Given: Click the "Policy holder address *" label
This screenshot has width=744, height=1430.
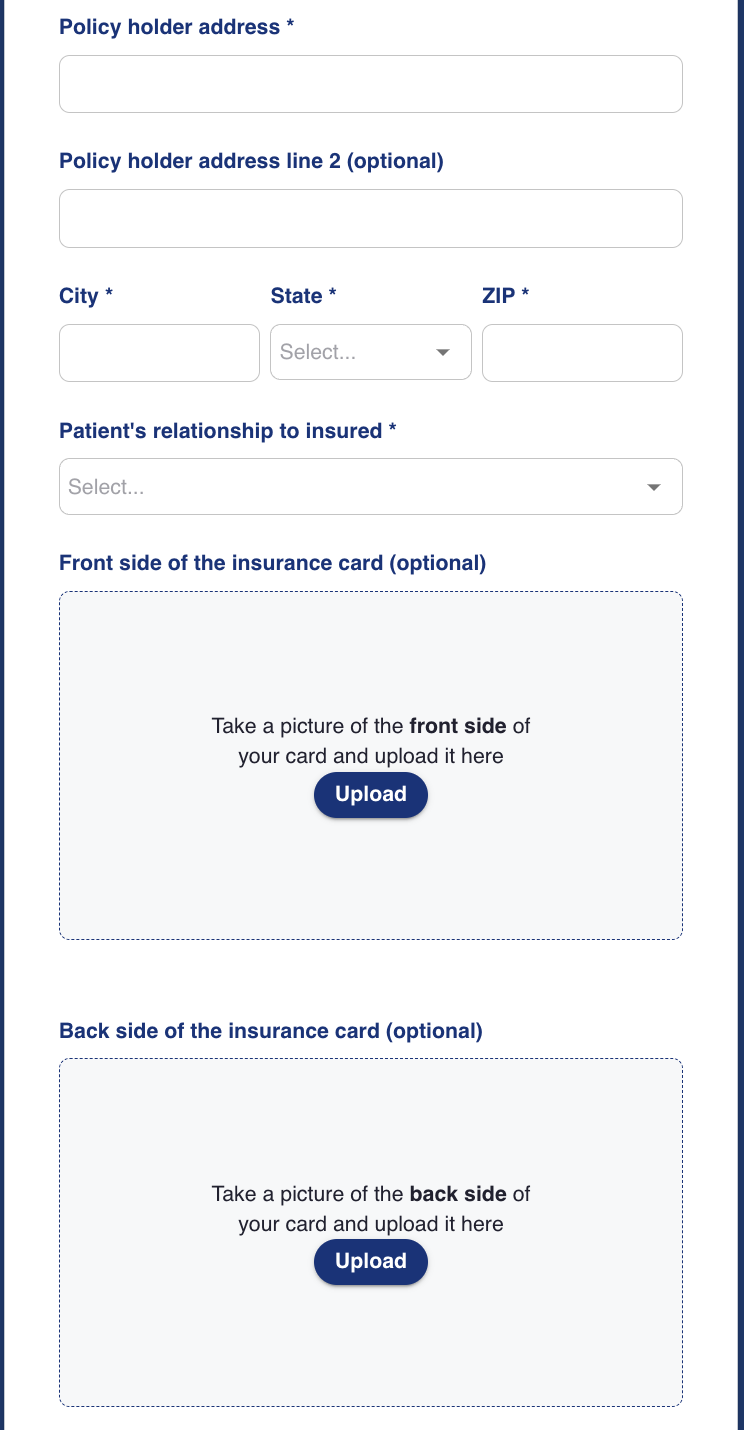Looking at the screenshot, I should point(177,27).
